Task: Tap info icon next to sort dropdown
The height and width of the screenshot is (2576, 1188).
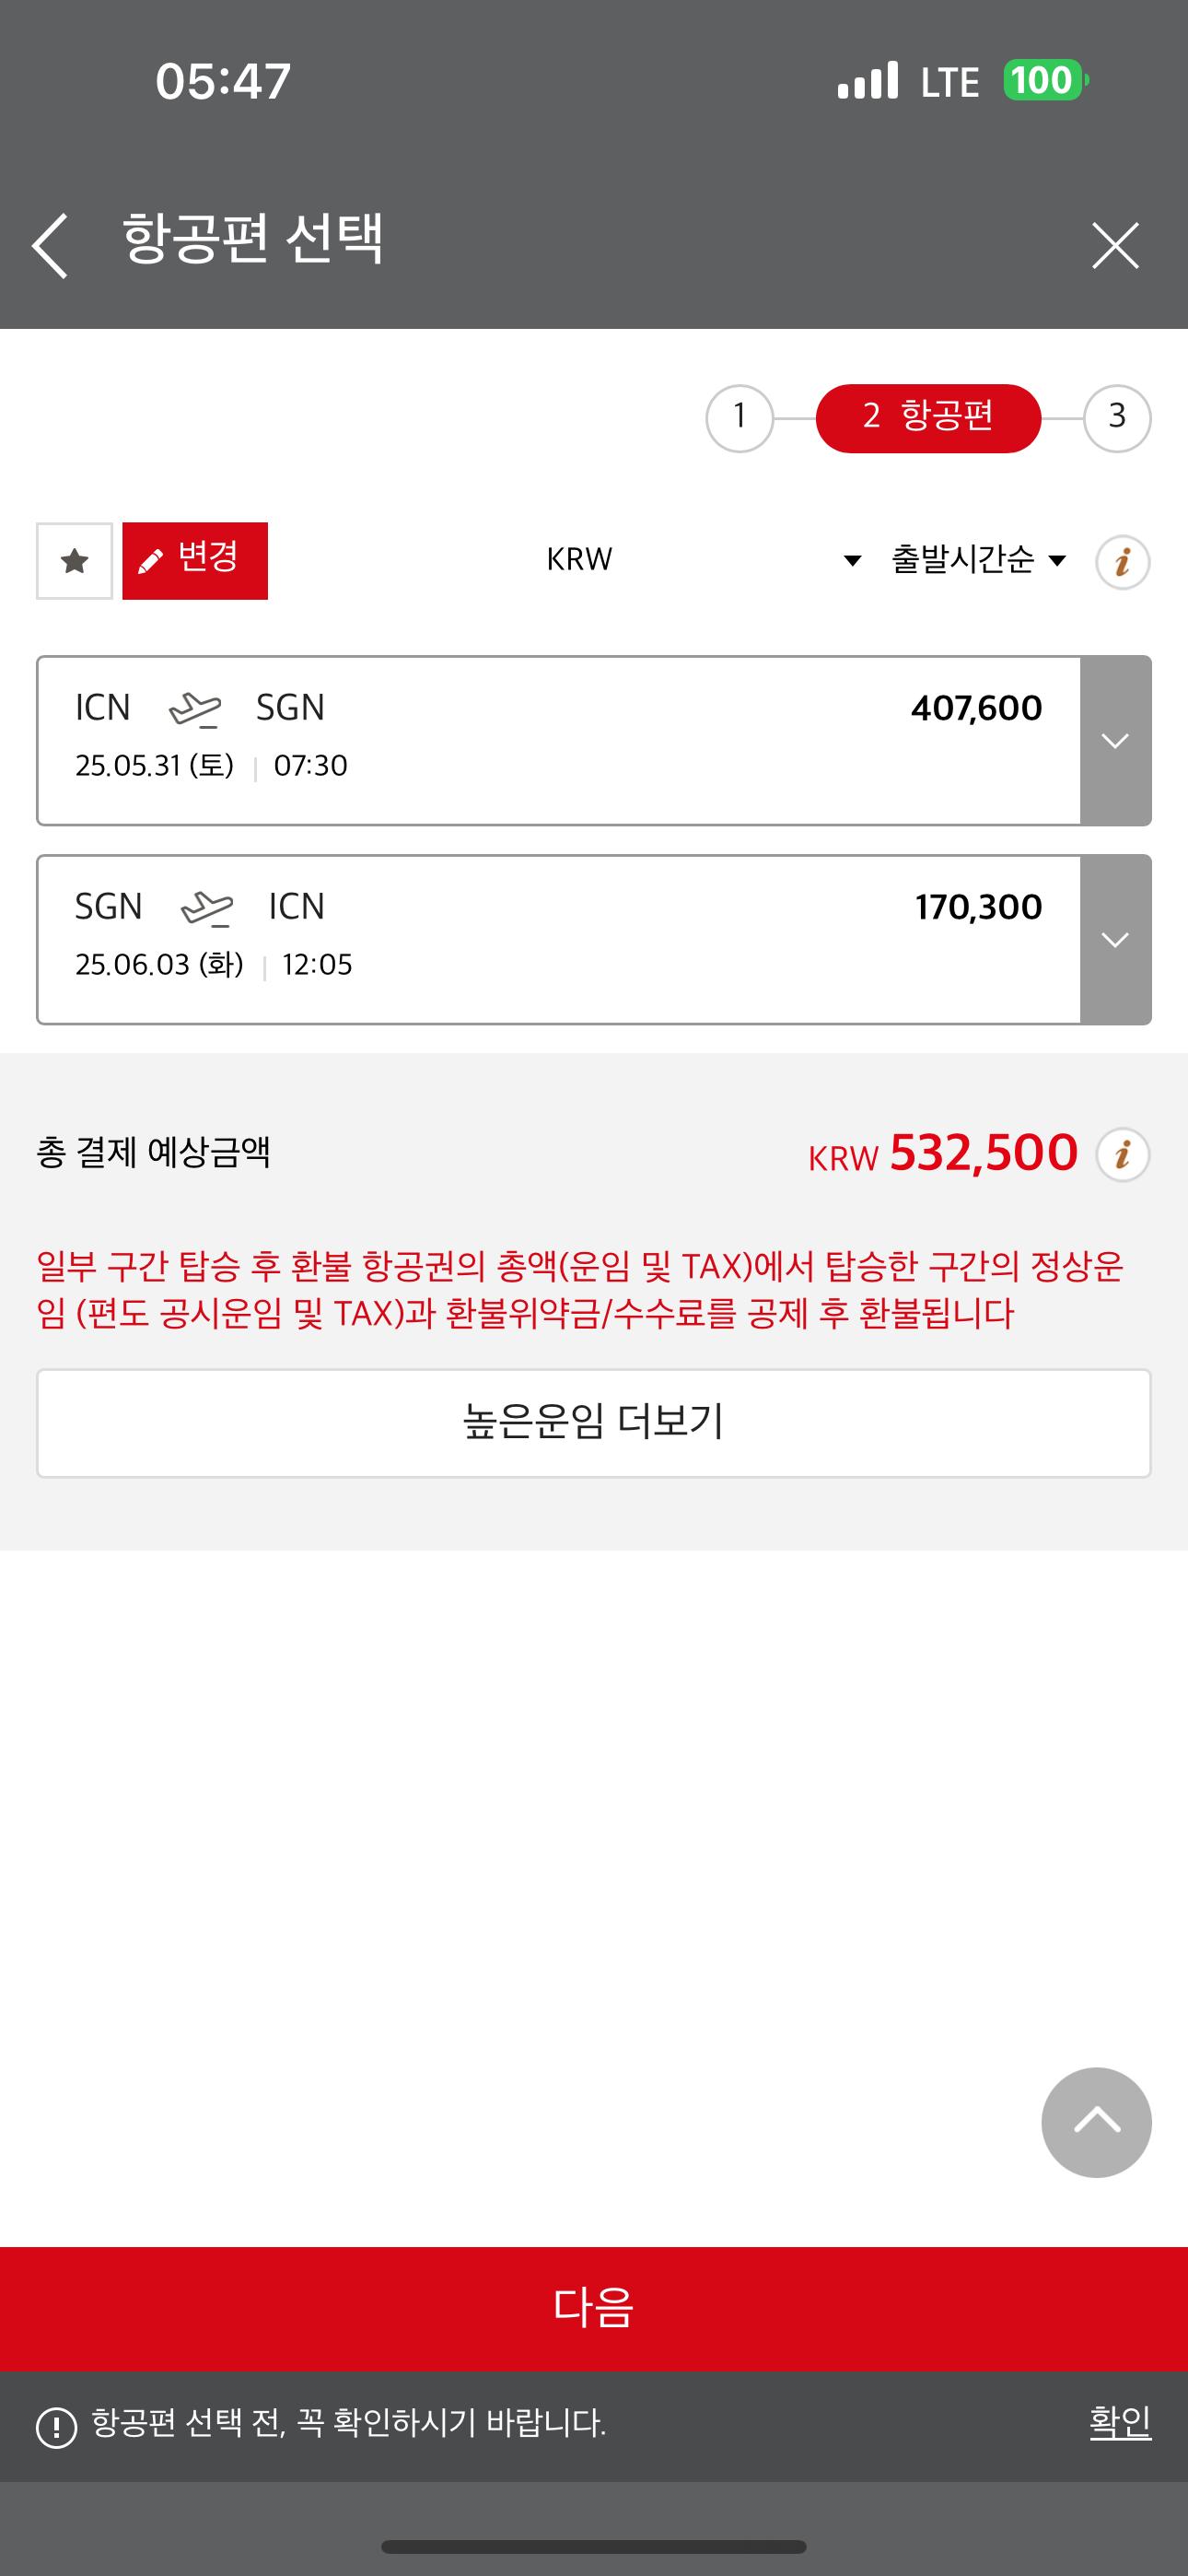Action: [1122, 562]
